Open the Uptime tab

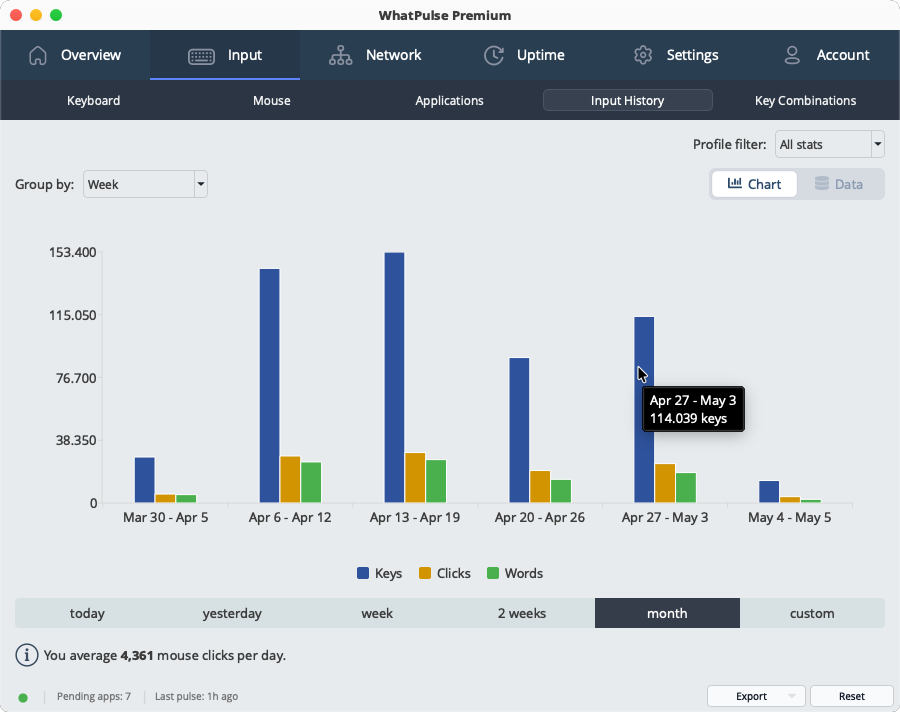click(525, 55)
